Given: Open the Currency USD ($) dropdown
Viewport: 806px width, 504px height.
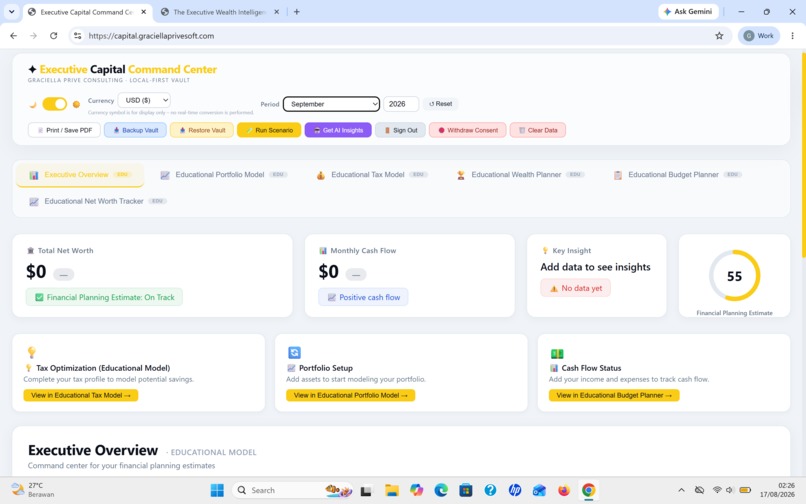Looking at the screenshot, I should (144, 100).
